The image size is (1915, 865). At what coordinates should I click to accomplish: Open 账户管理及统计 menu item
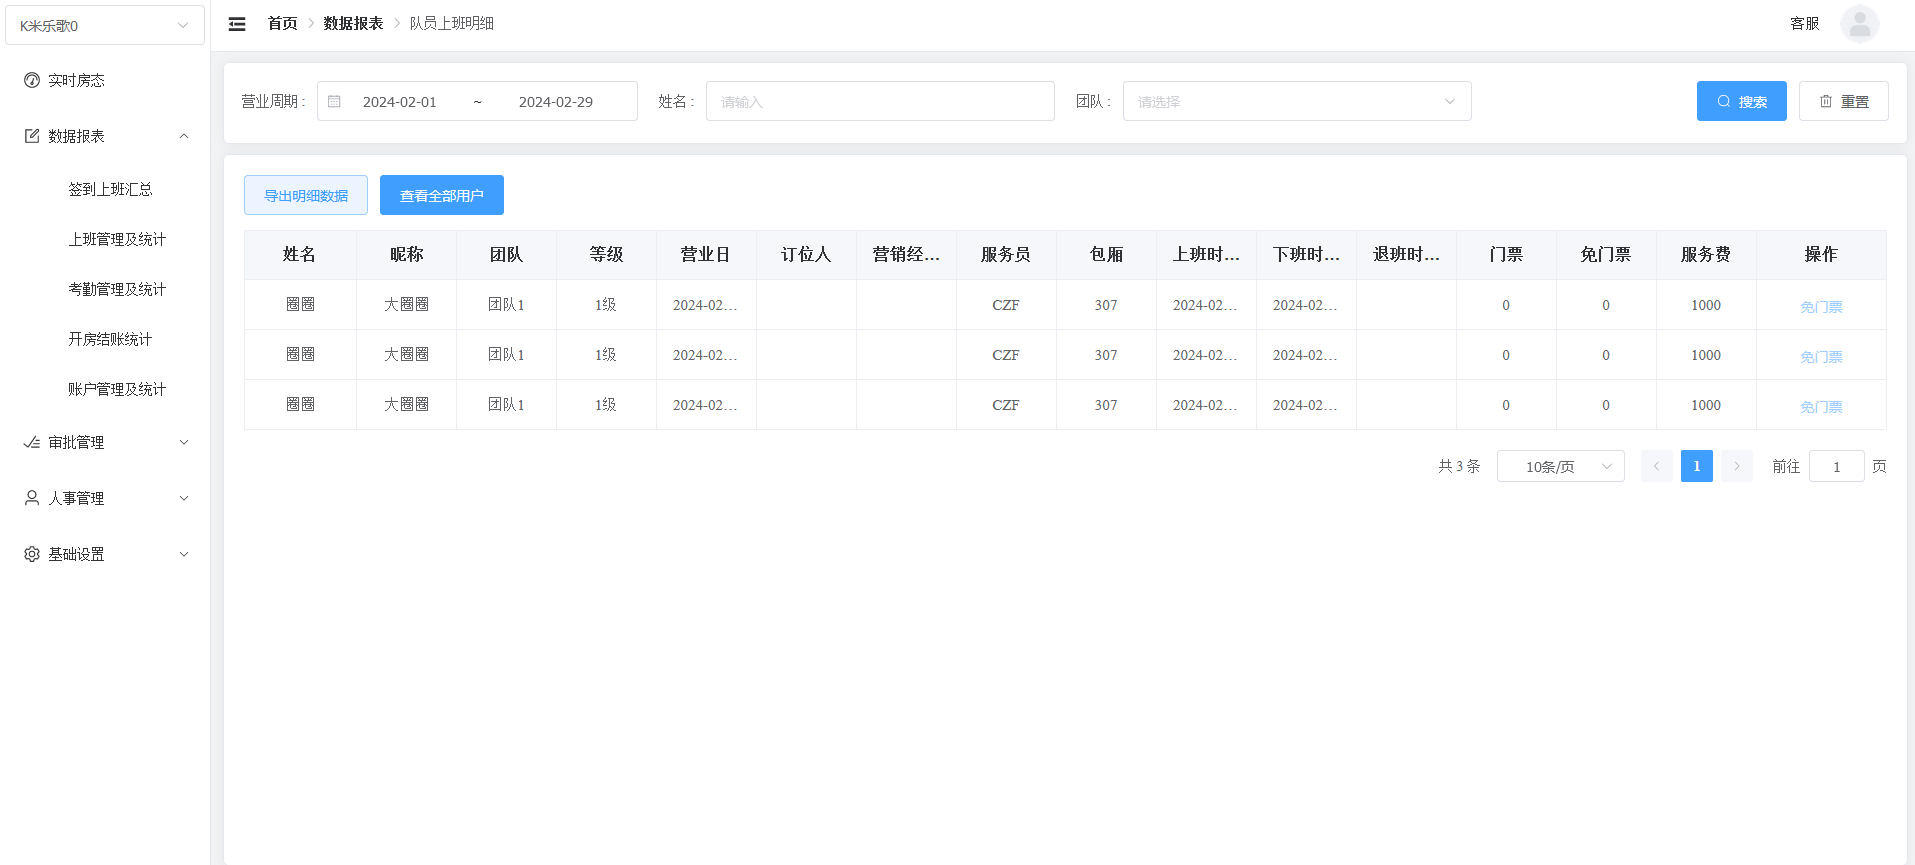117,389
